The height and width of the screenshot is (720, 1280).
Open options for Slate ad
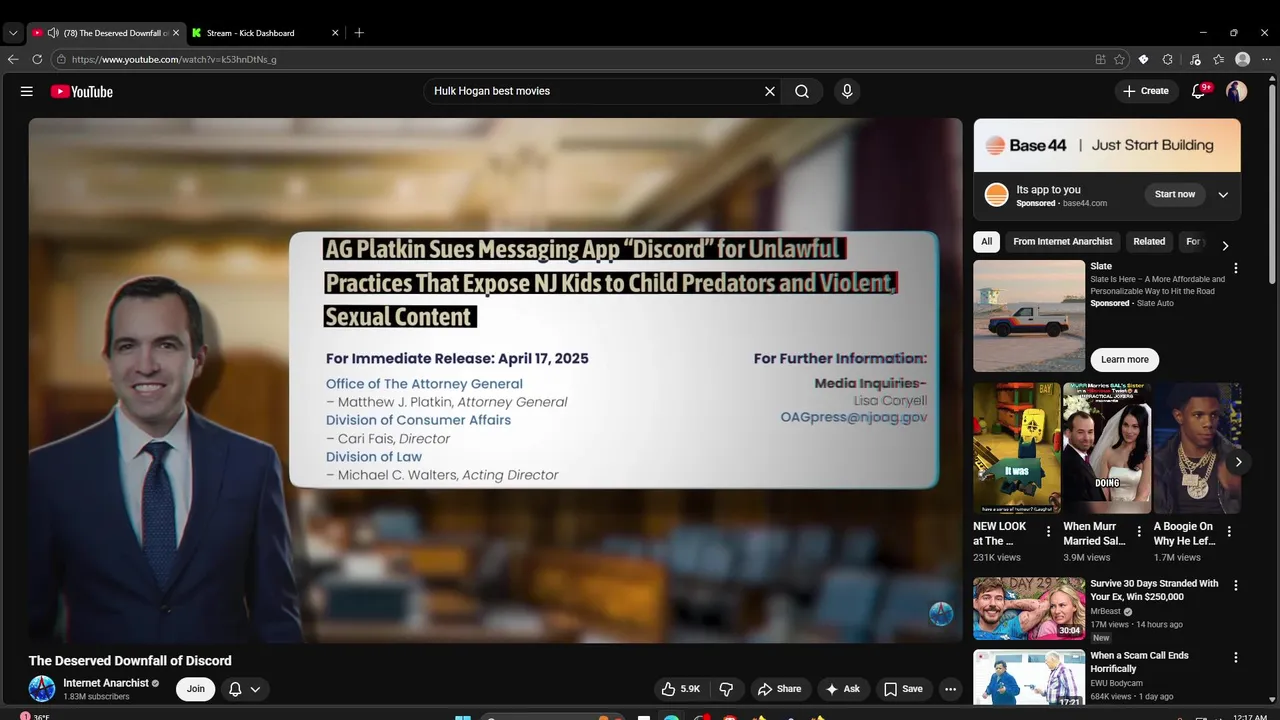point(1236,268)
